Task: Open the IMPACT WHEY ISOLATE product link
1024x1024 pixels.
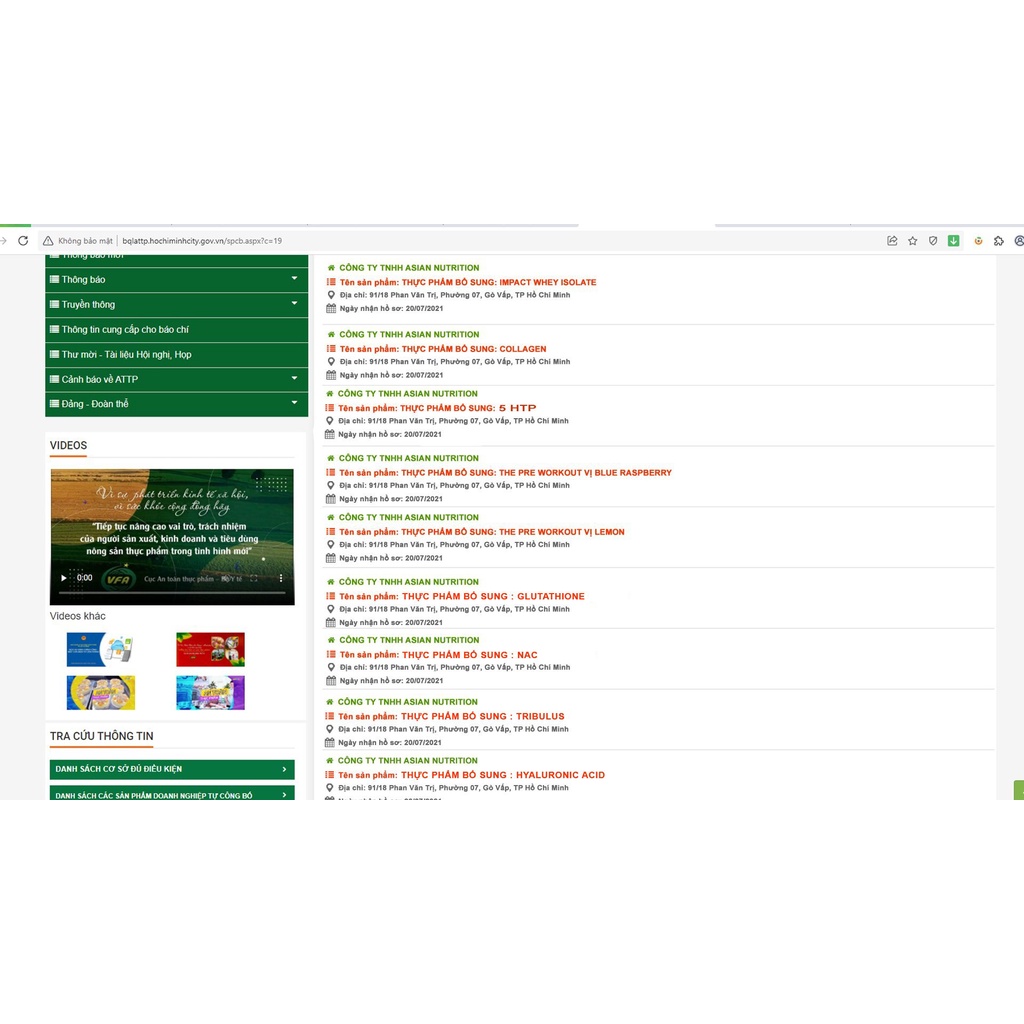Action: pos(467,283)
